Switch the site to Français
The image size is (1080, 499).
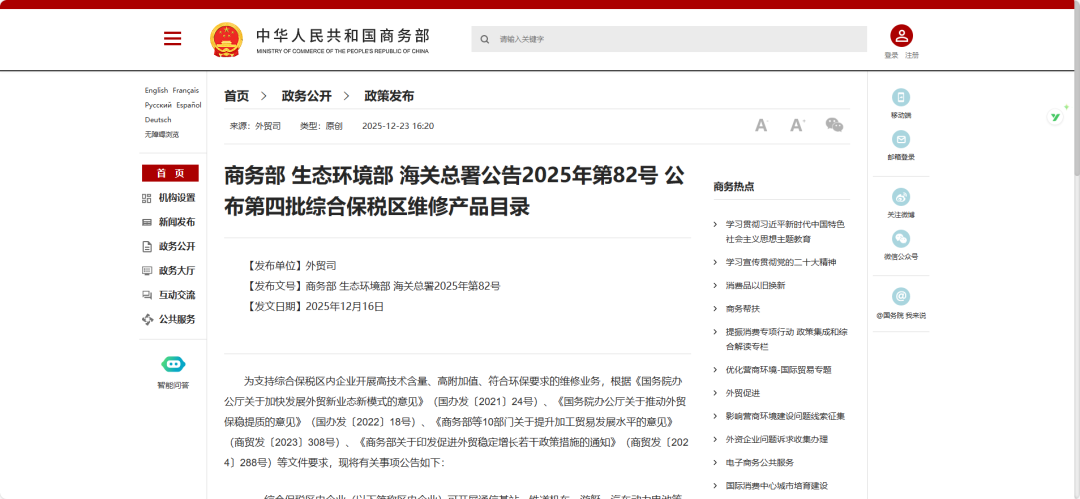point(186,90)
